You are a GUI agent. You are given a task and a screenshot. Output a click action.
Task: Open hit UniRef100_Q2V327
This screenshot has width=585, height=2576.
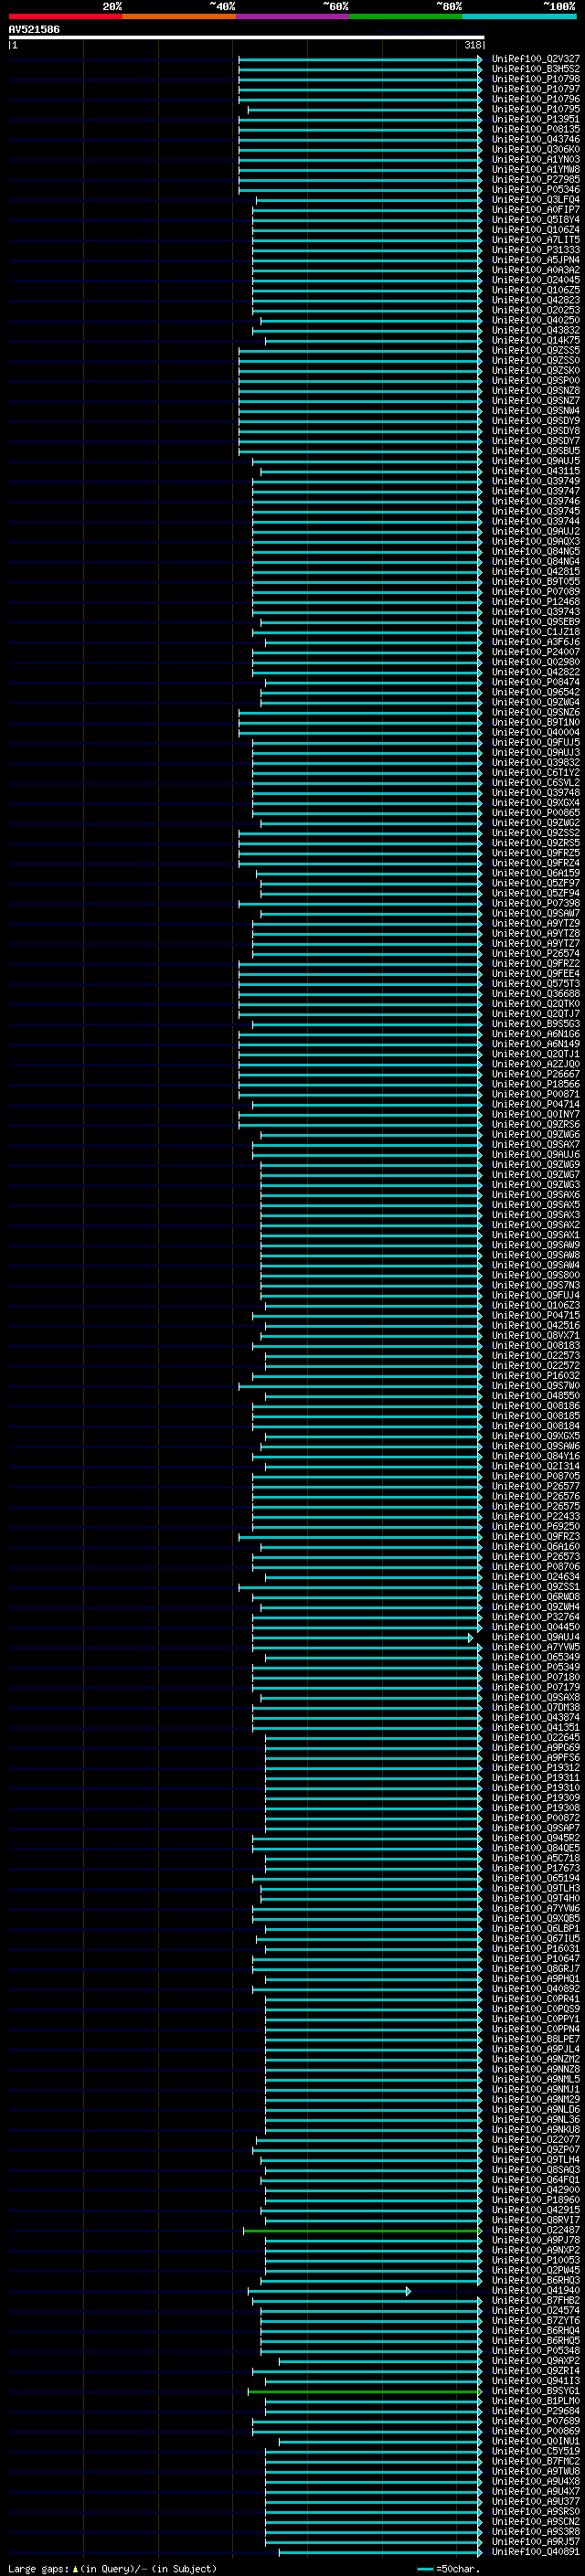[x=536, y=59]
